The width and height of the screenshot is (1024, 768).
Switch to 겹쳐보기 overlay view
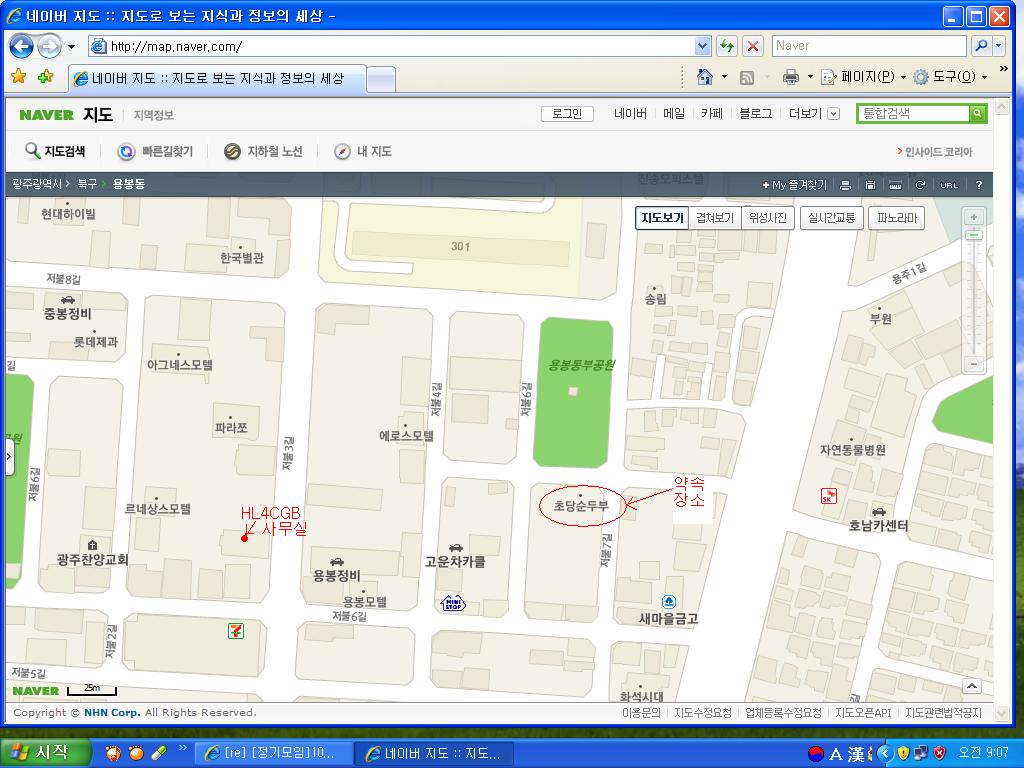[715, 218]
